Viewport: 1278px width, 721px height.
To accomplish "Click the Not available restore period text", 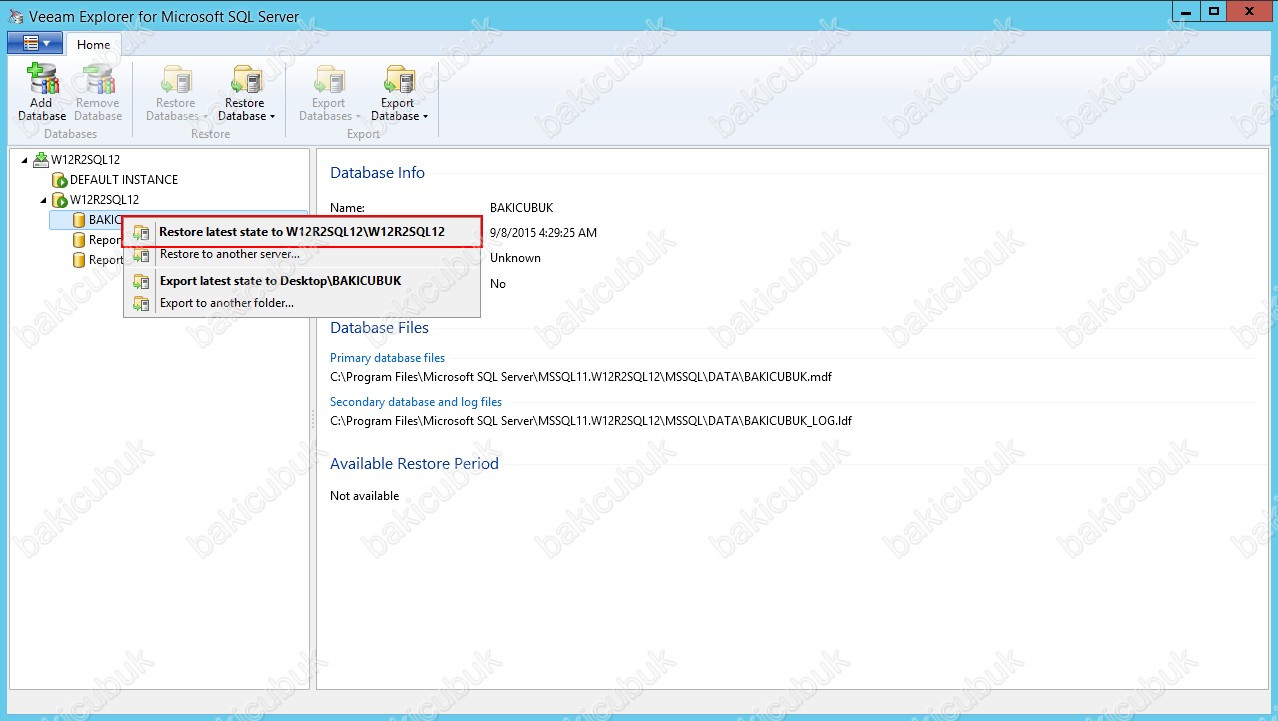I will click(364, 496).
